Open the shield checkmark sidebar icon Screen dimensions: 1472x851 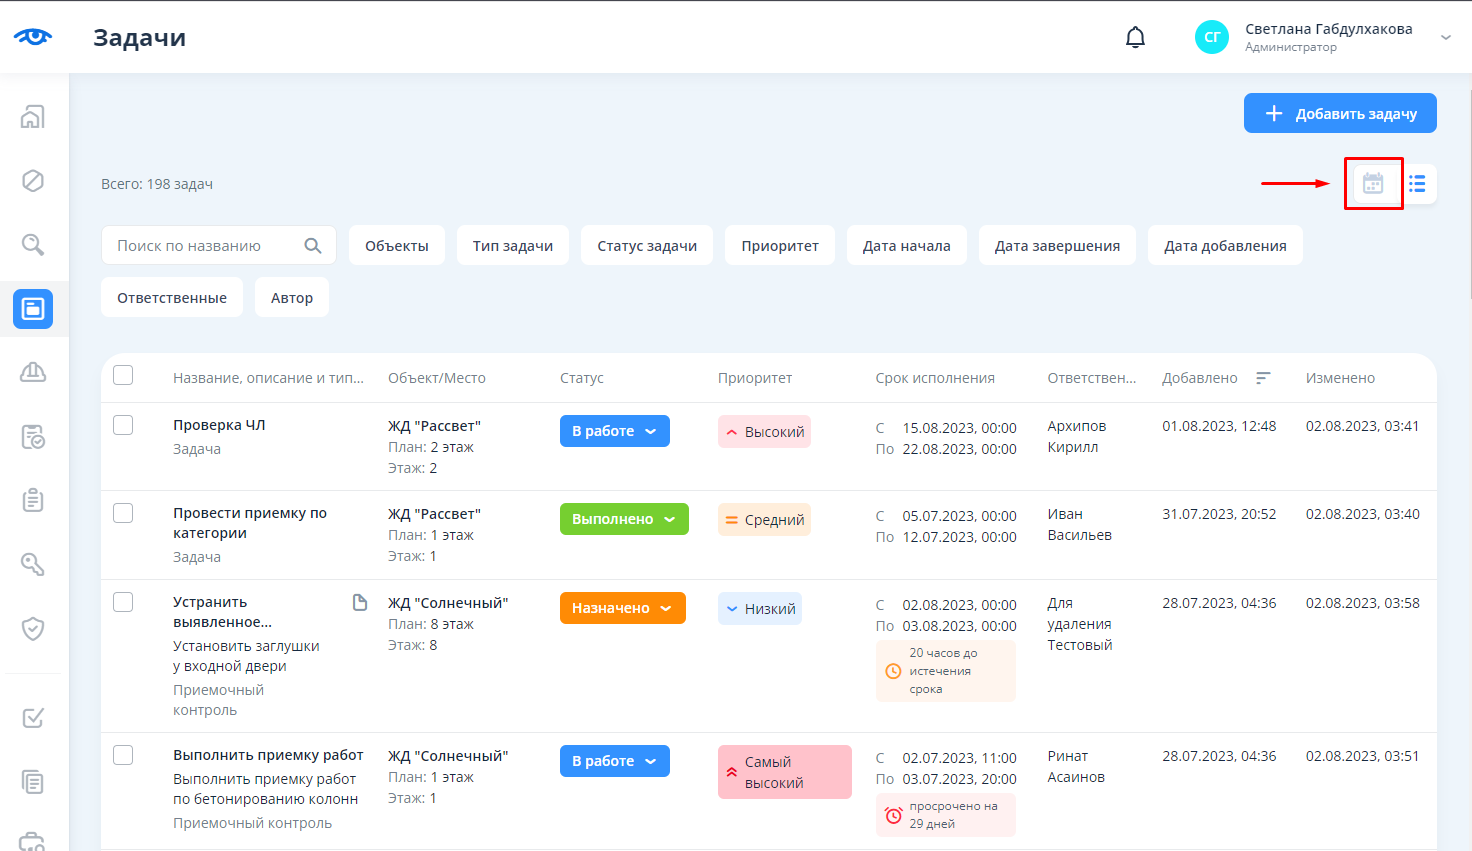[33, 629]
